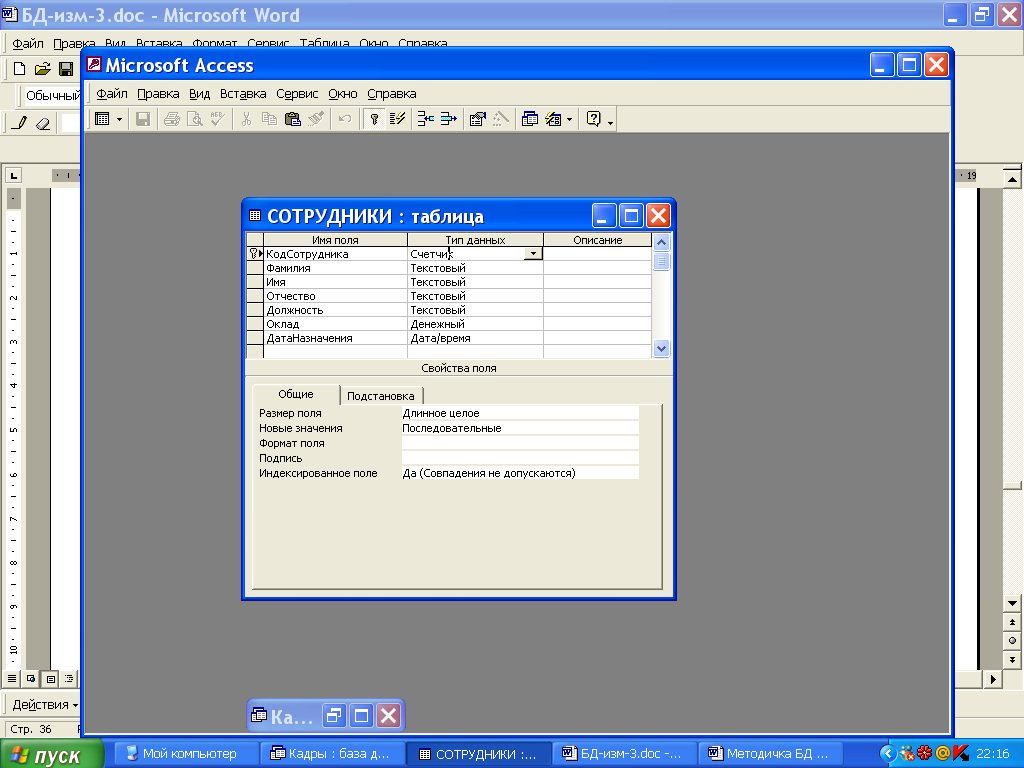Switch to БД-изм-3.doc taskbar button
Screen dimensions: 1024x768
click(x=624, y=754)
